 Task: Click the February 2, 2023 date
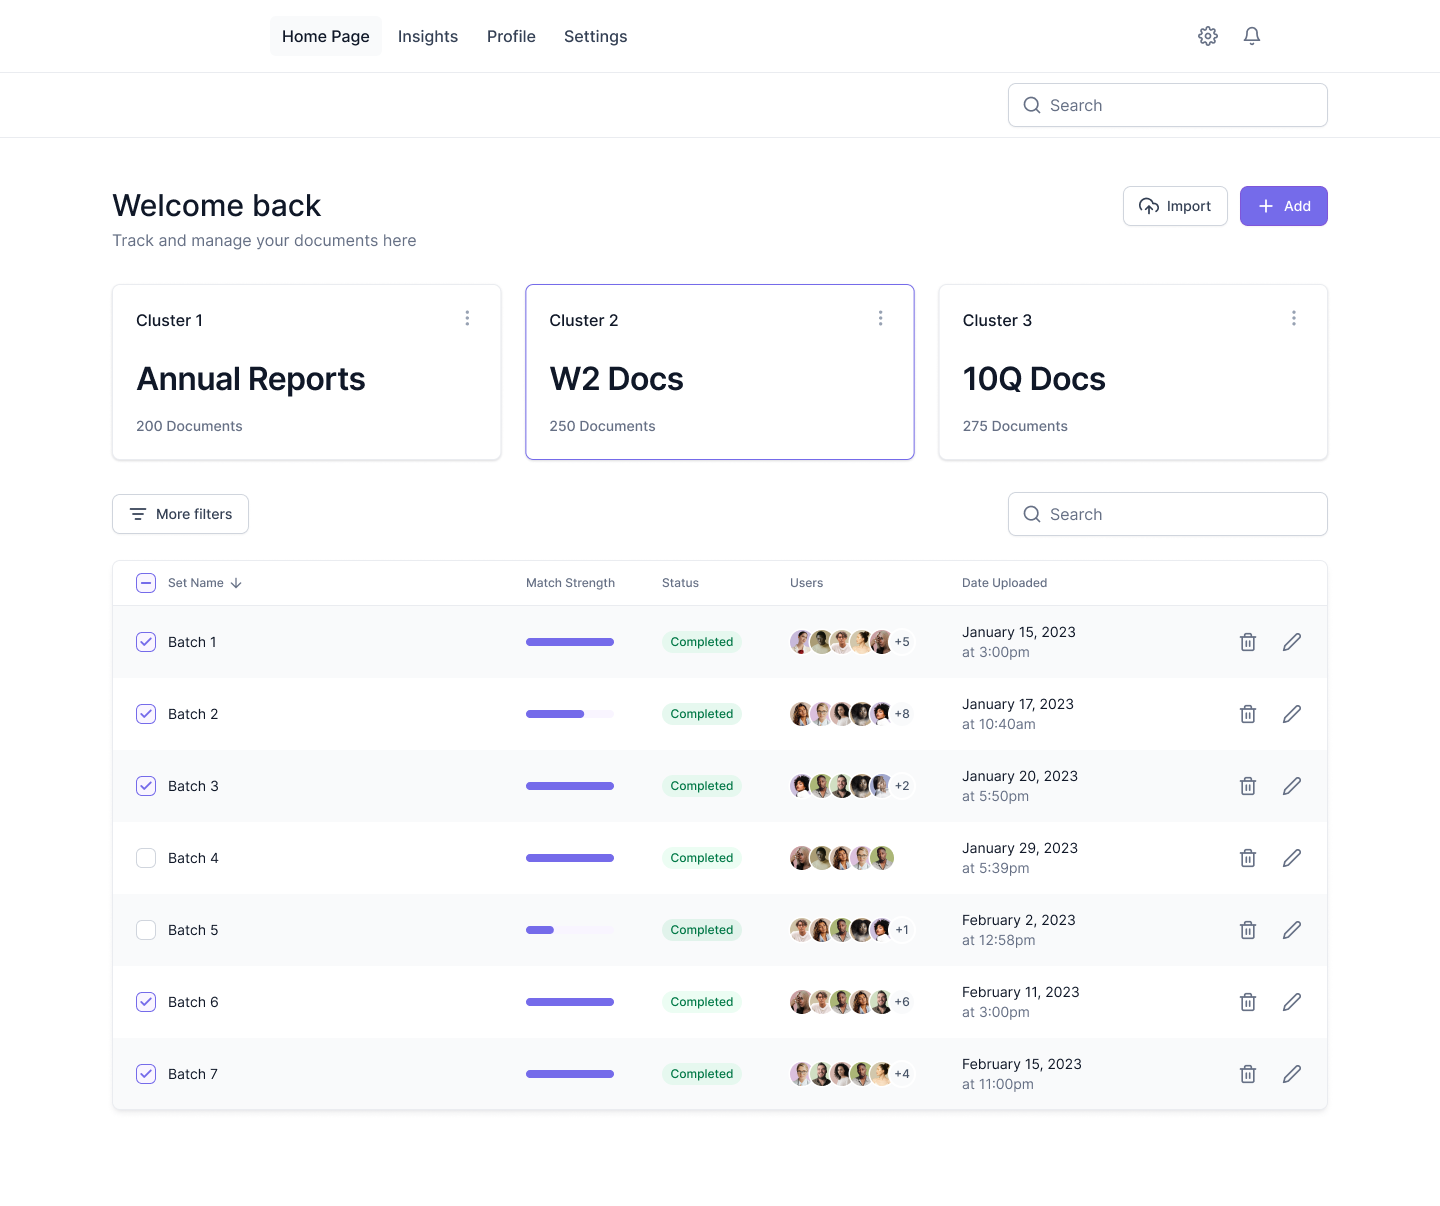[x=1019, y=920]
